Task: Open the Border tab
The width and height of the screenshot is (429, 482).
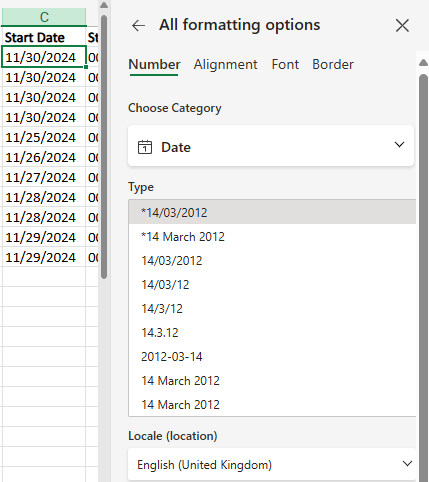Action: click(333, 64)
